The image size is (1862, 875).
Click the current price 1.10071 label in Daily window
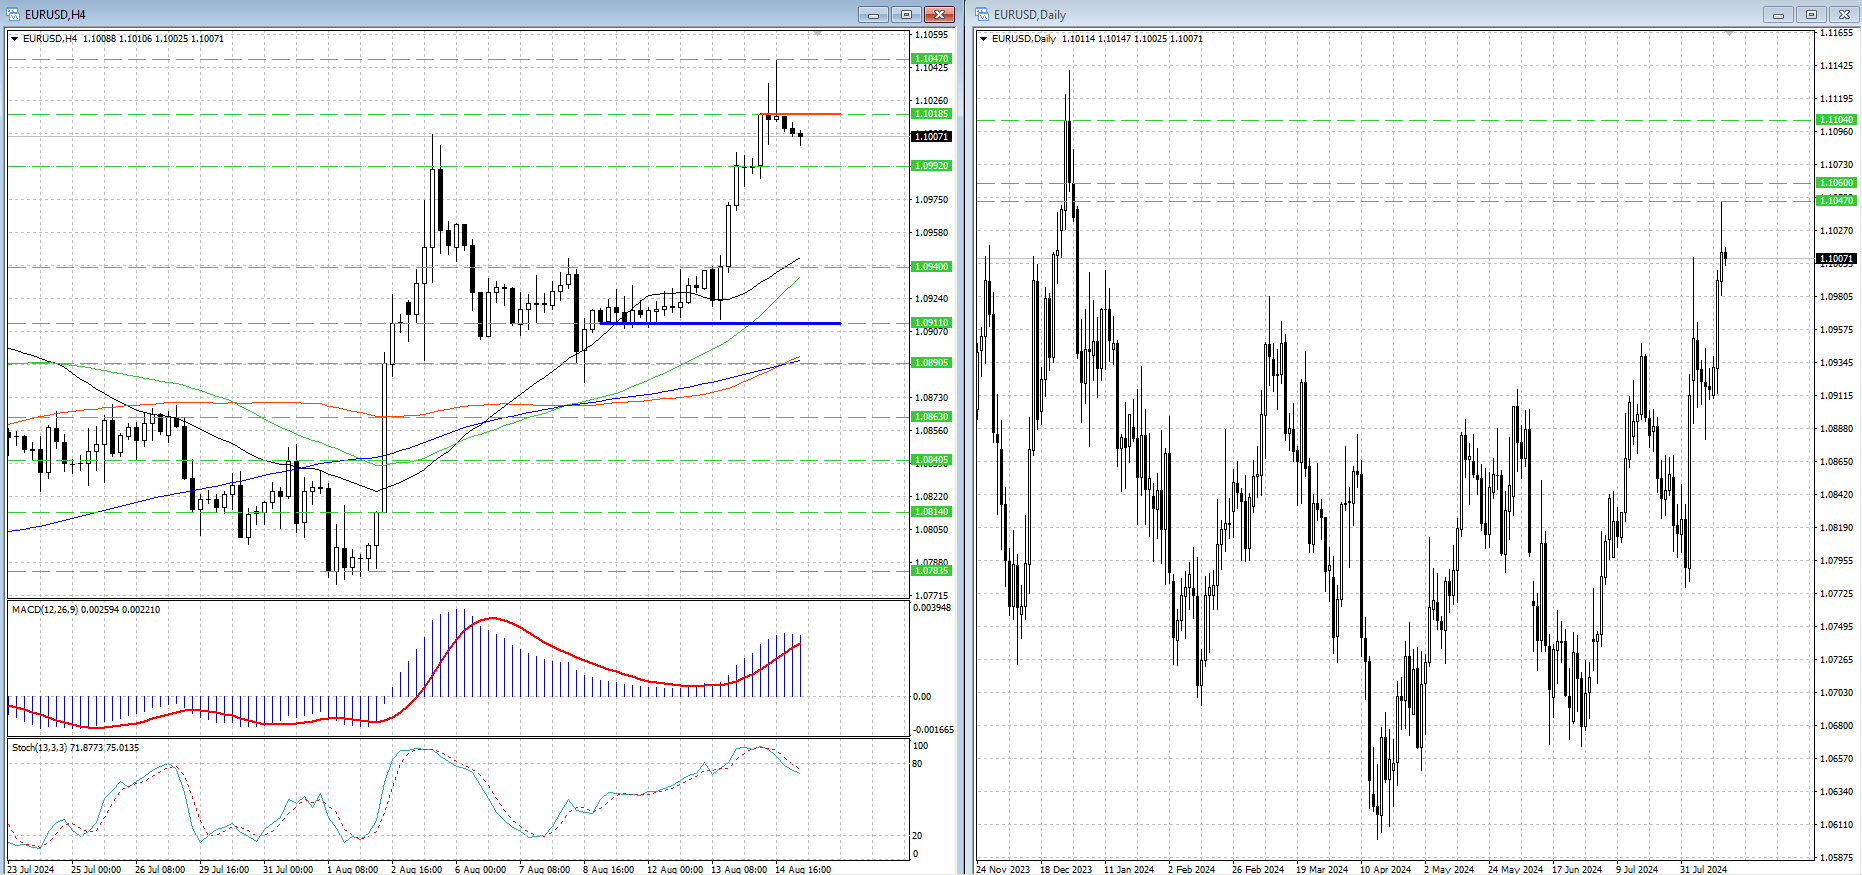click(x=1836, y=259)
